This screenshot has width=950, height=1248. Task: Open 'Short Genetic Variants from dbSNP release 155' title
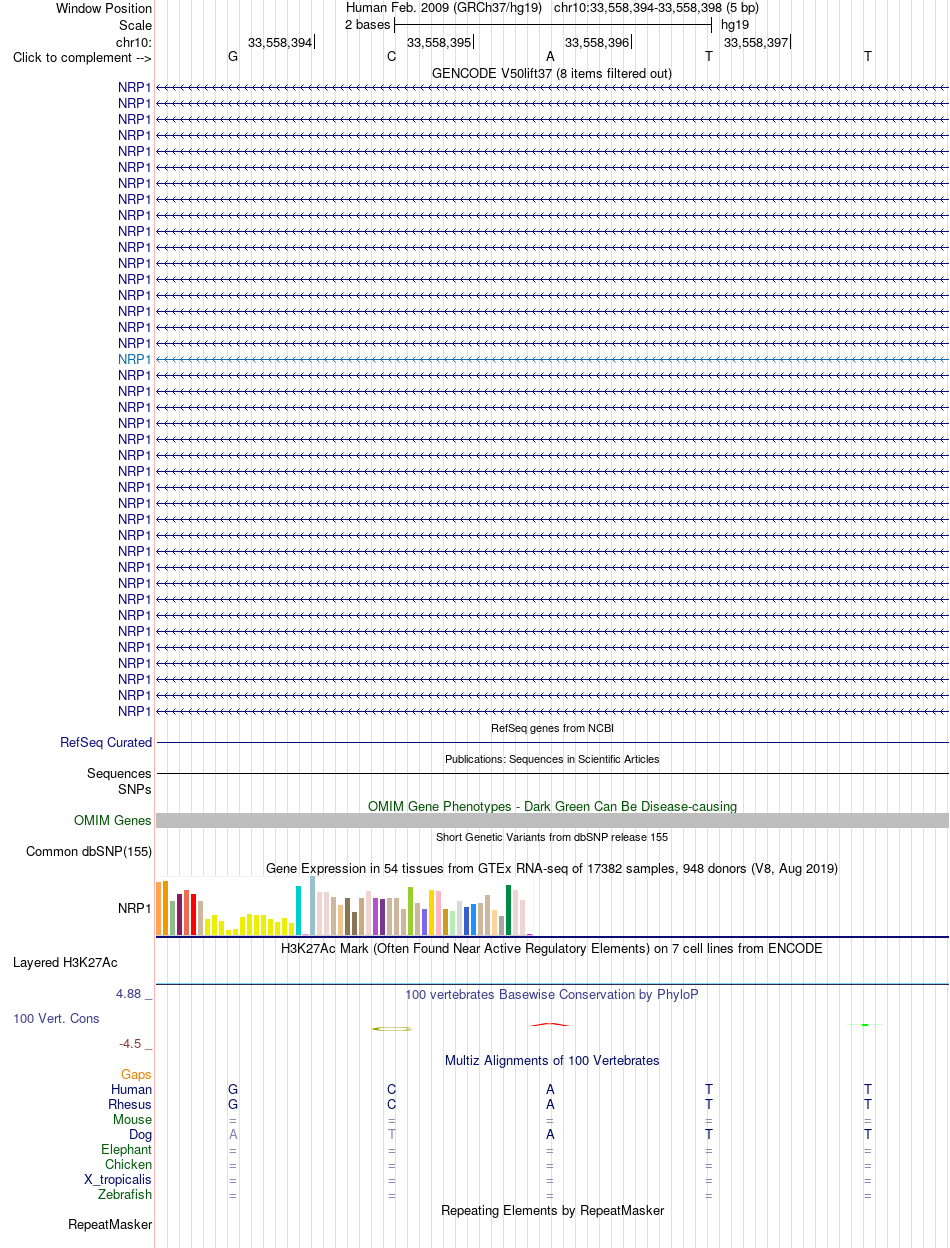pyautogui.click(x=552, y=837)
